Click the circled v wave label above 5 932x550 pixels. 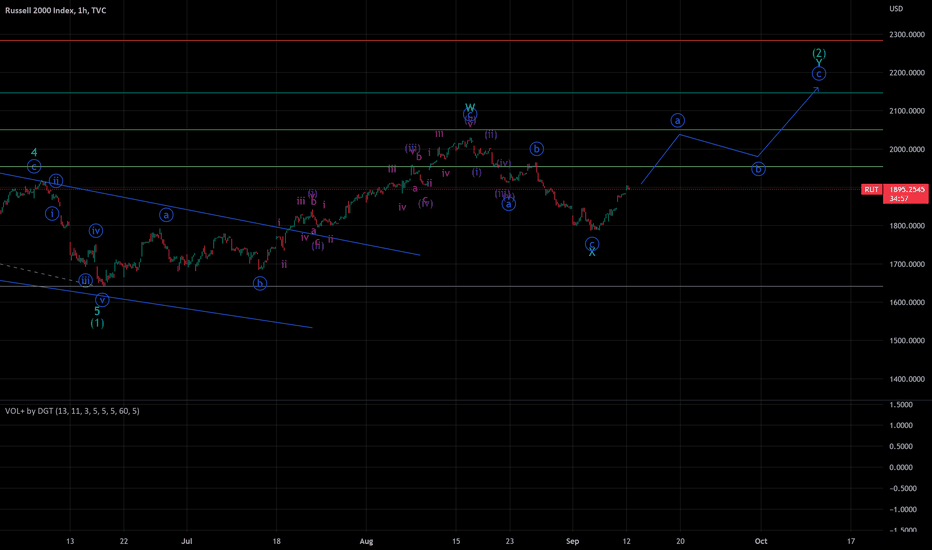pos(102,300)
